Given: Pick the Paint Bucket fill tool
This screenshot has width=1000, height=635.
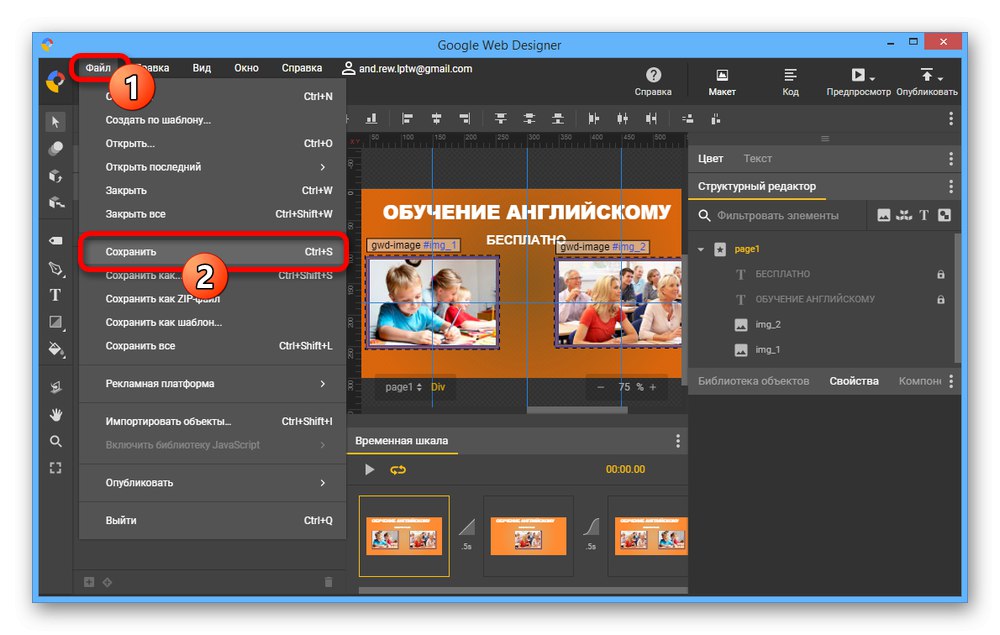Looking at the screenshot, I should click(x=56, y=349).
